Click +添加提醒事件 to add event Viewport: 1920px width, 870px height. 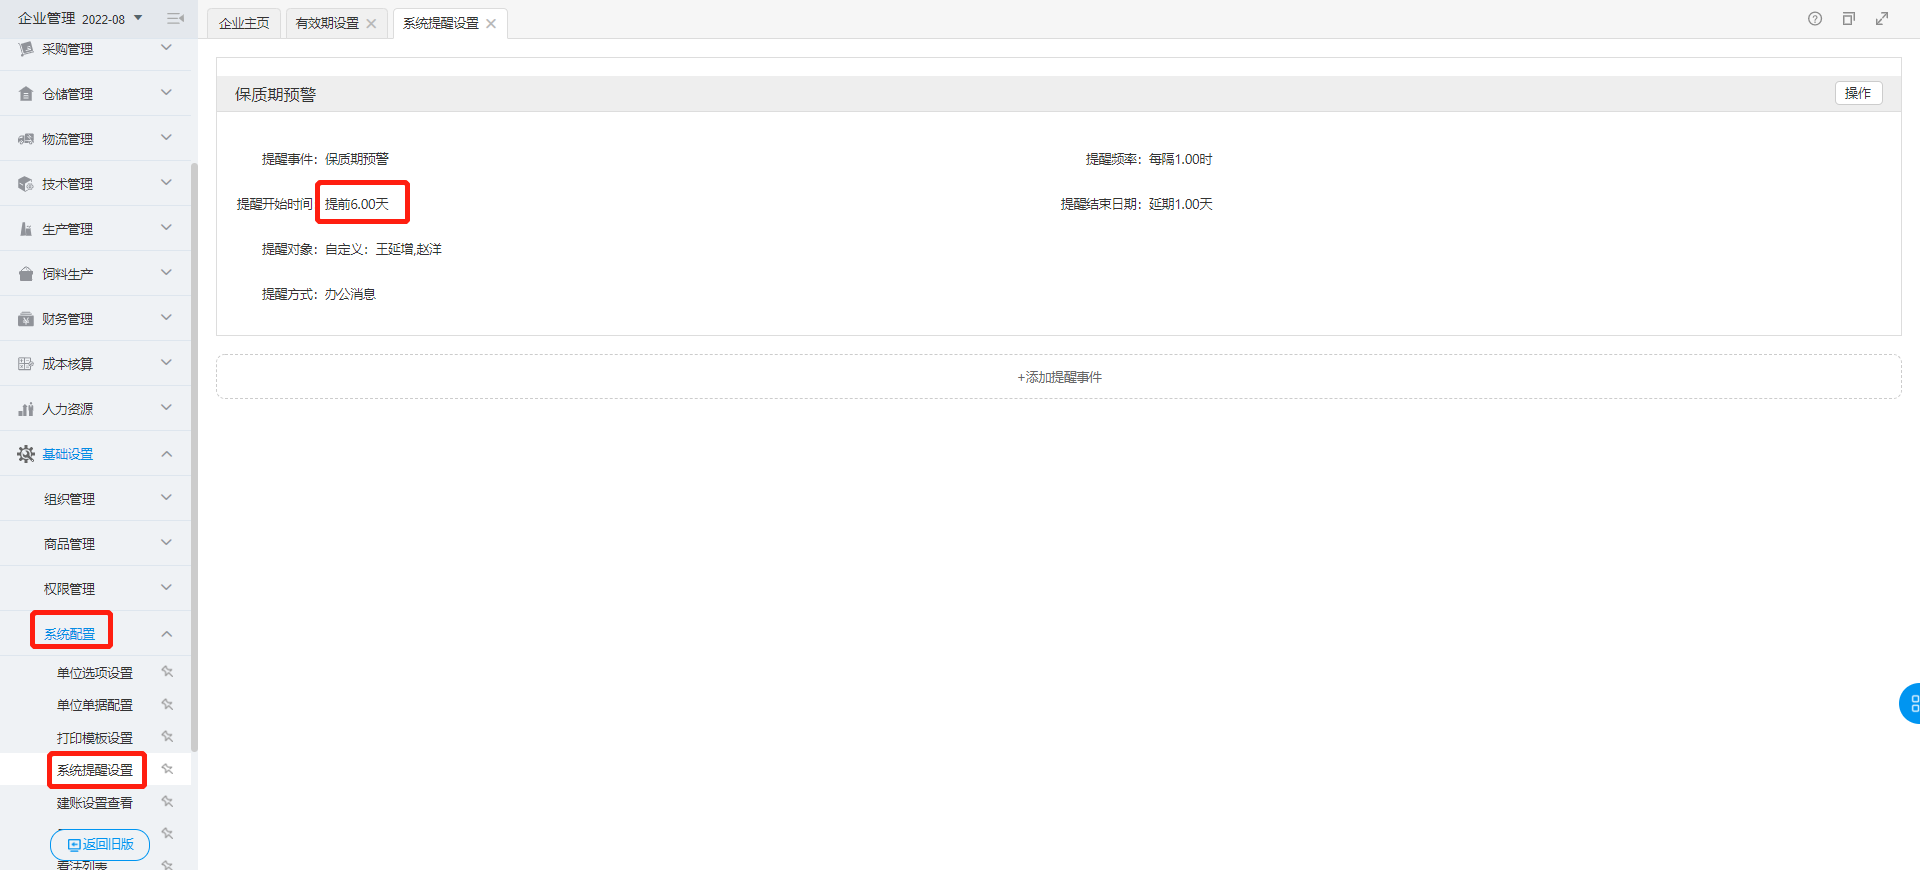click(1058, 377)
